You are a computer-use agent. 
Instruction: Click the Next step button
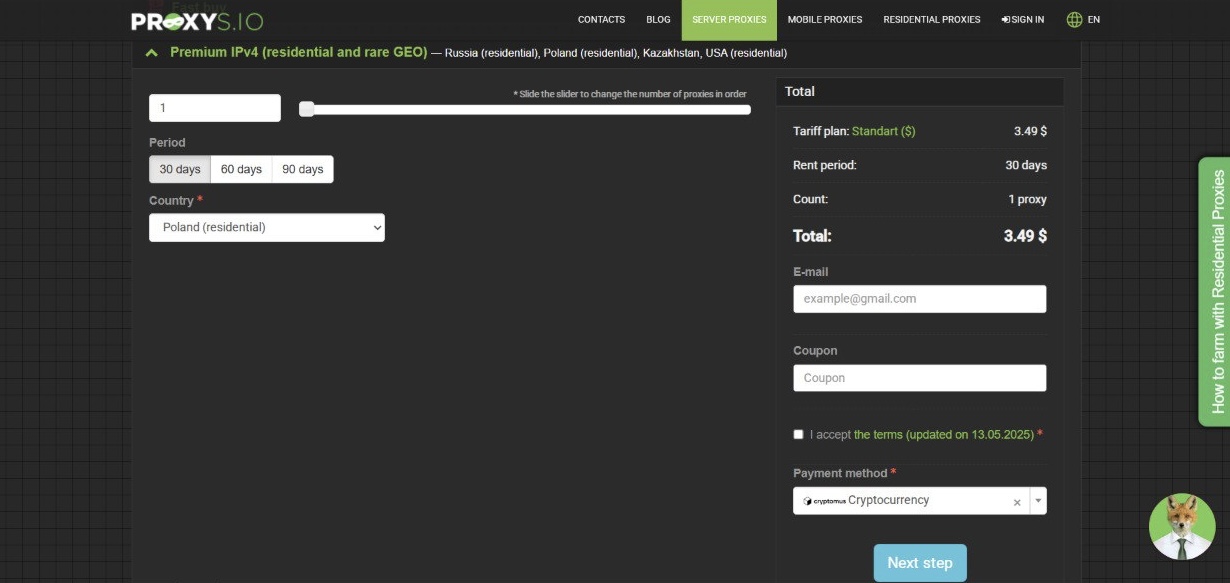tap(920, 563)
